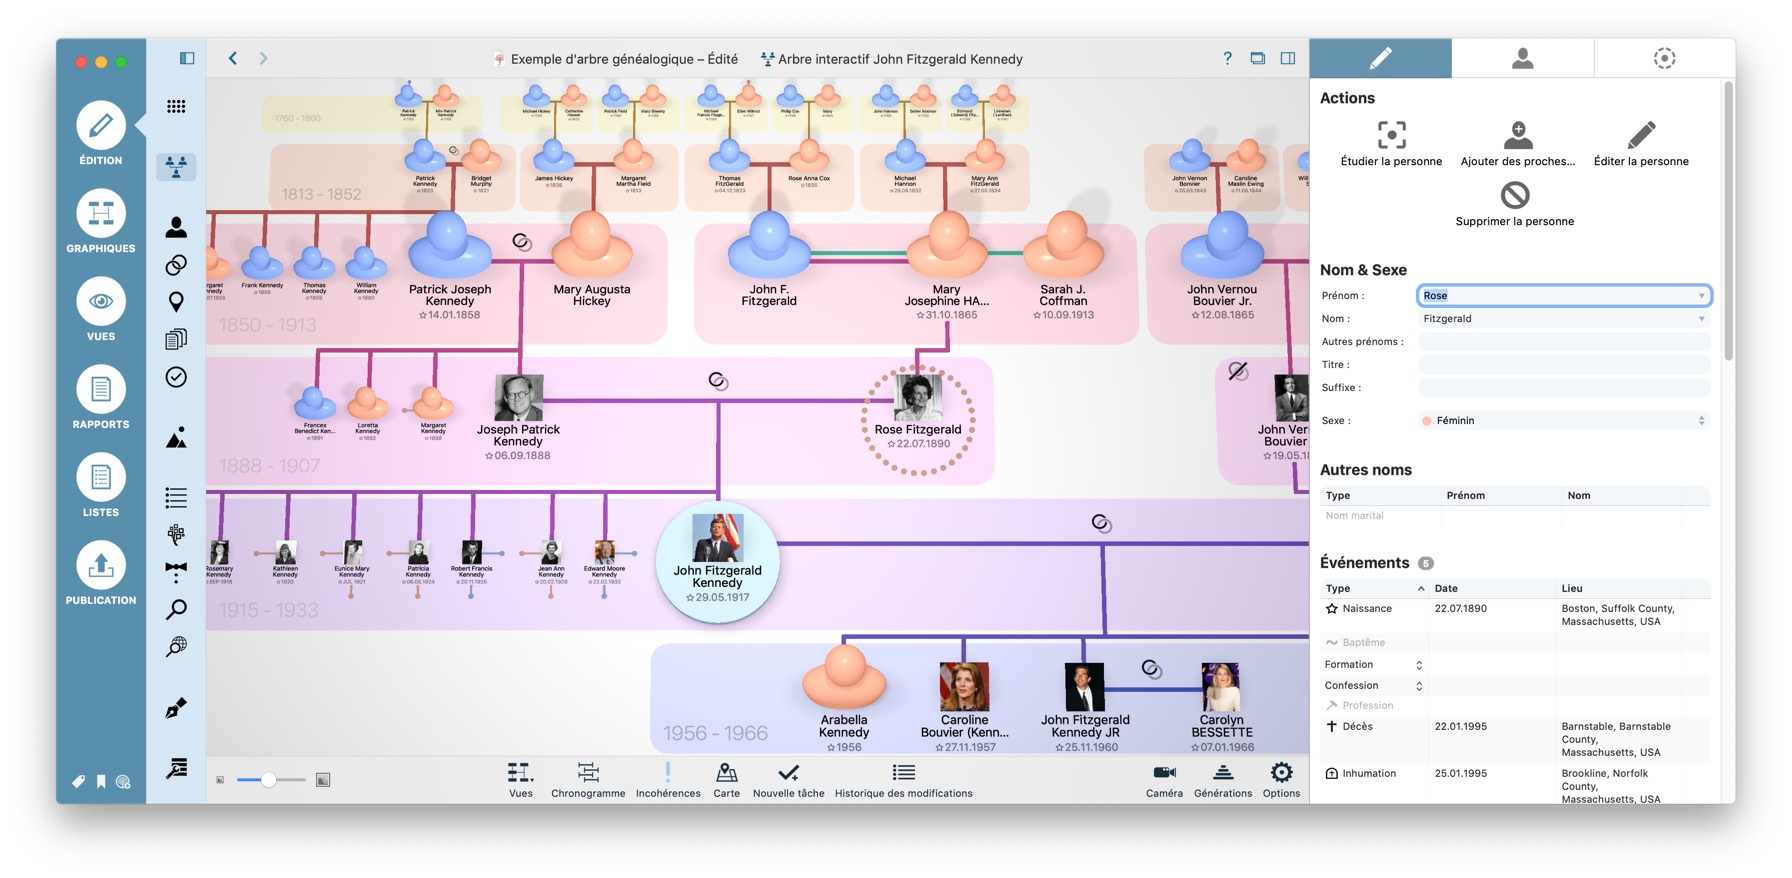Select Patrick Joseph Kennedy node
This screenshot has width=1792, height=878.
(x=450, y=245)
